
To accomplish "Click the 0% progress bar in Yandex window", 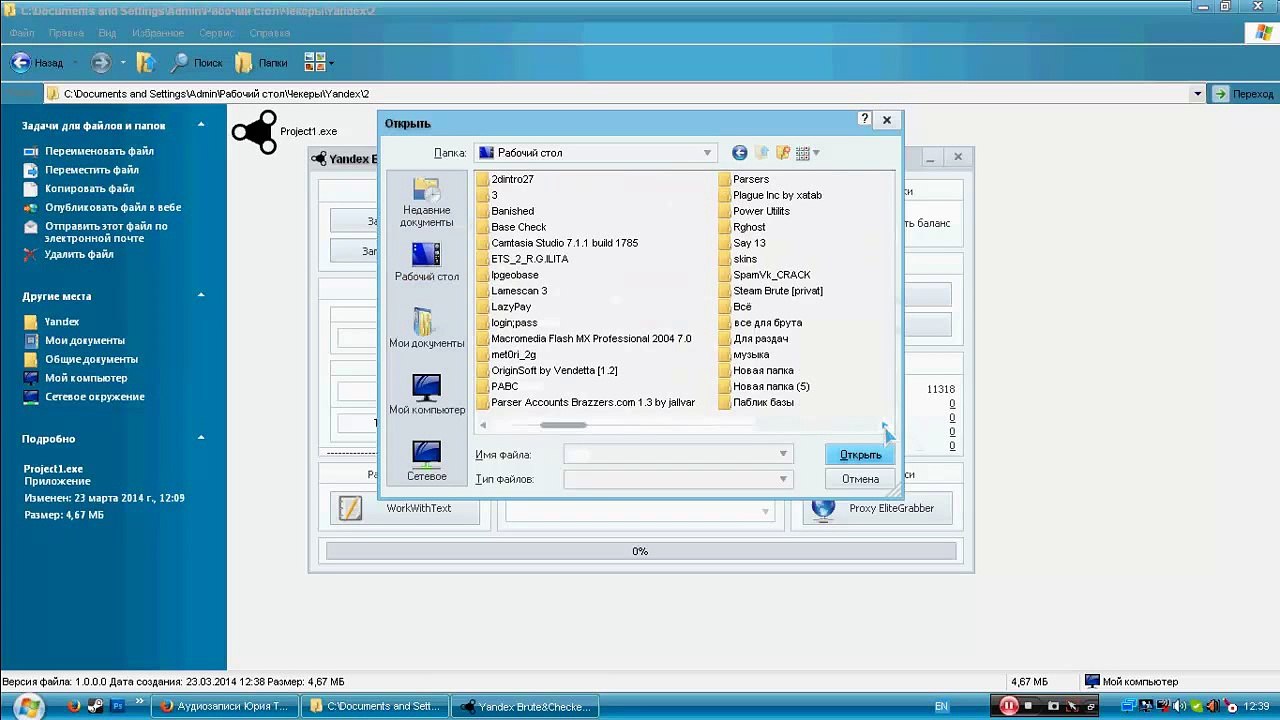I will click(640, 551).
